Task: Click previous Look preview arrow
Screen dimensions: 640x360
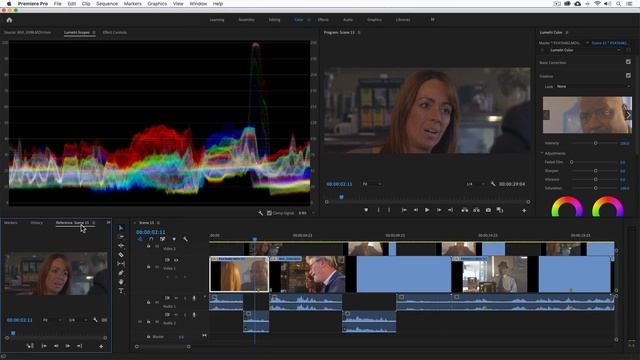Action: (547, 115)
